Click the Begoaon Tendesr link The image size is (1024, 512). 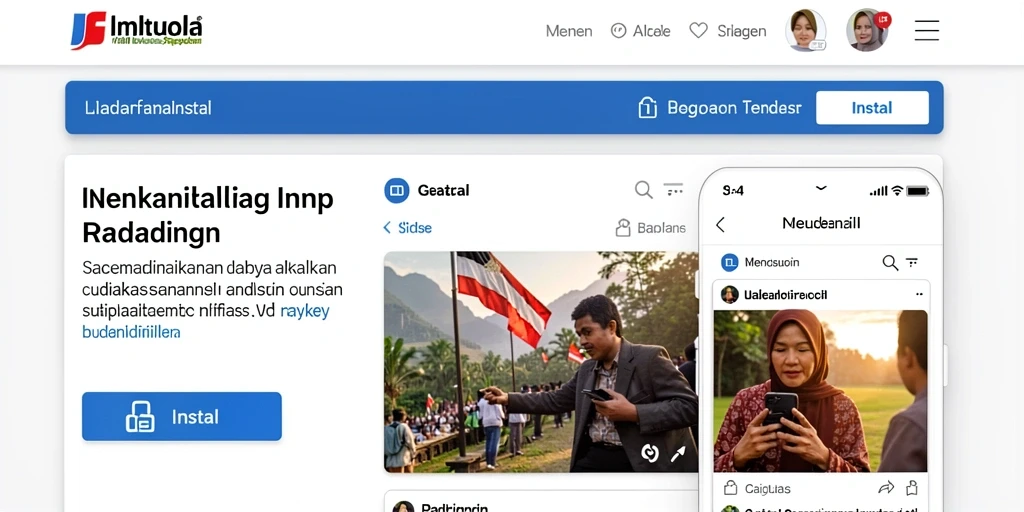[733, 108]
